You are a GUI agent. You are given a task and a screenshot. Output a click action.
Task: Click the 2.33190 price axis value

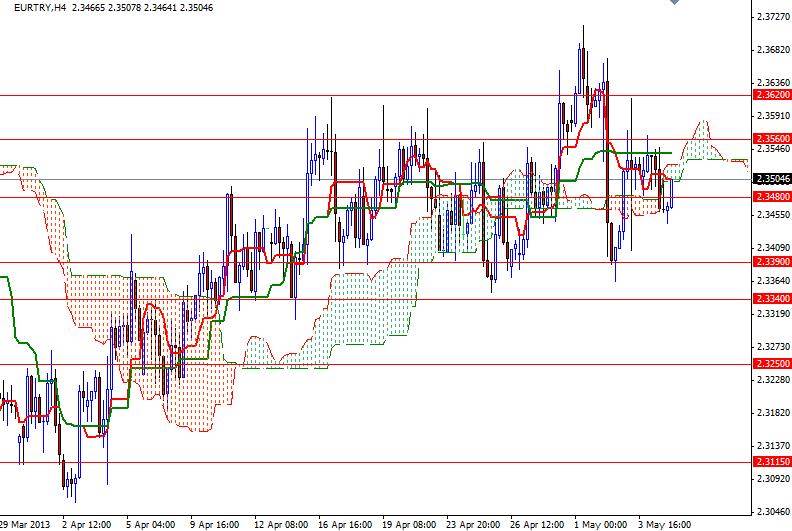click(773, 314)
